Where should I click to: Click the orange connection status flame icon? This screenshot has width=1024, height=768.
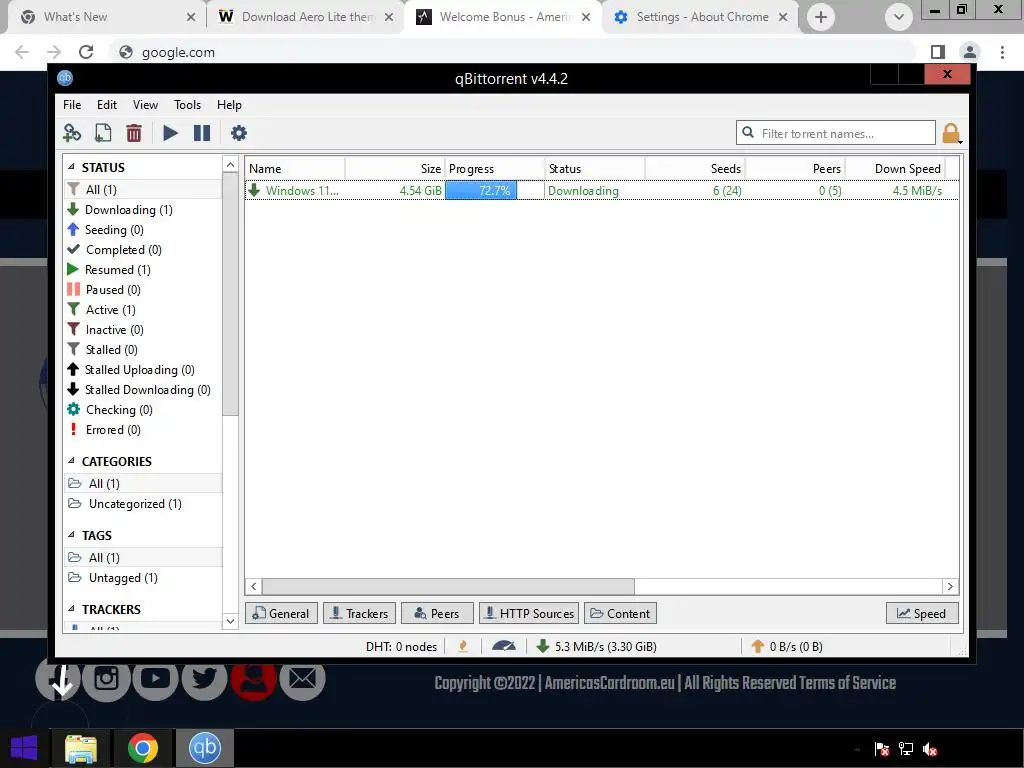click(x=463, y=646)
